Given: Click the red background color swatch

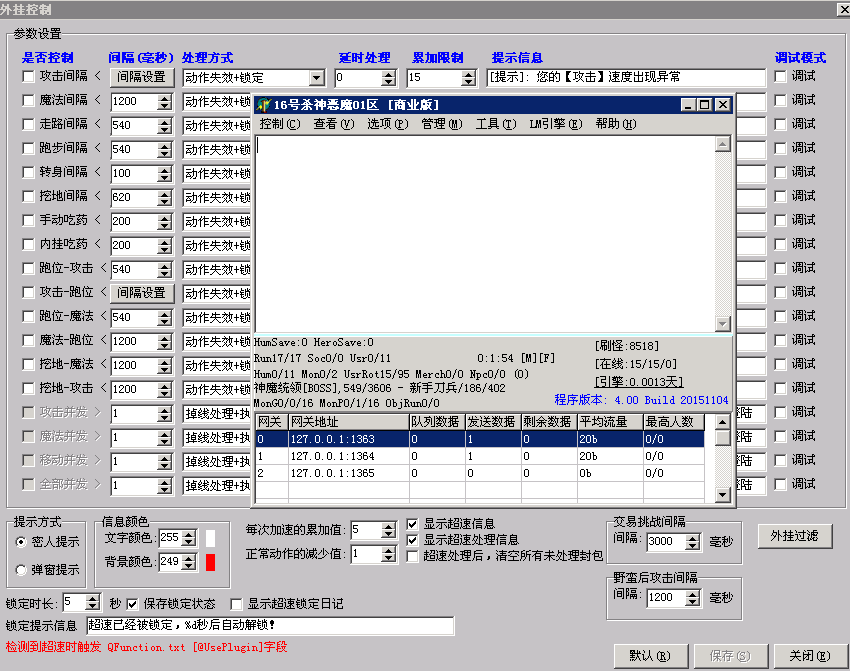Looking at the screenshot, I should coord(210,562).
